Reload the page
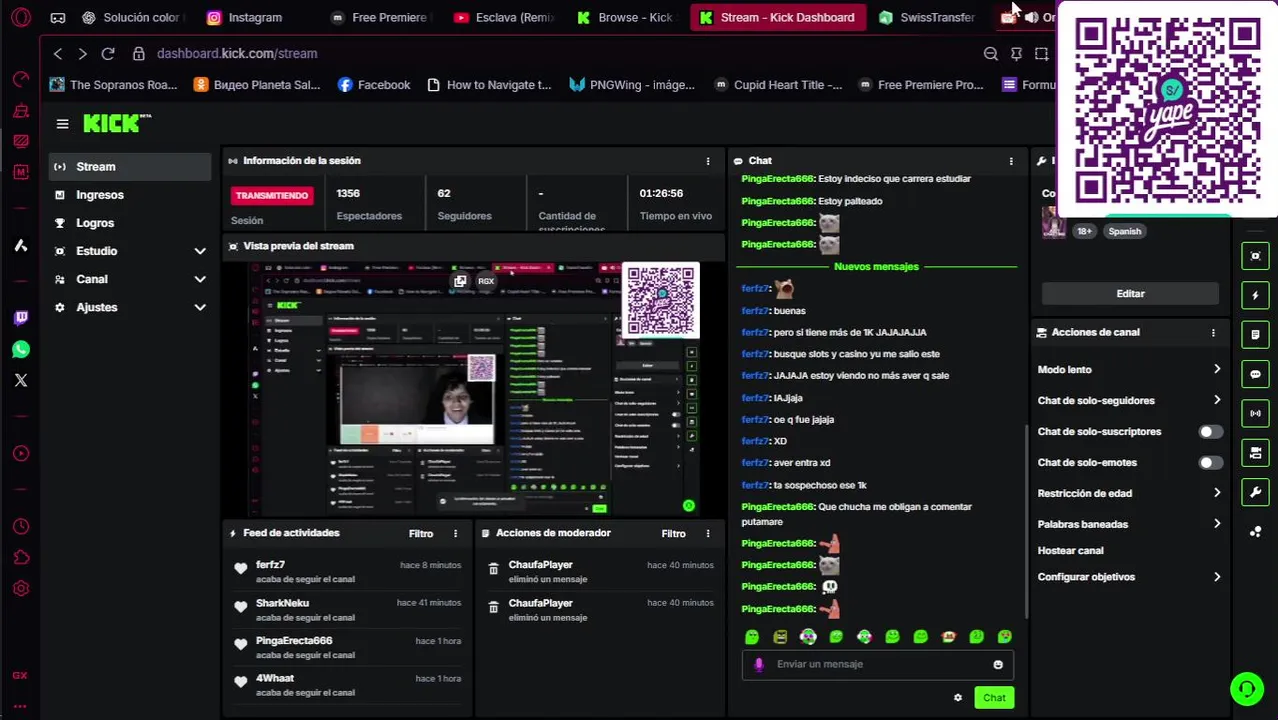Viewport: 1278px width, 720px height. [x=108, y=53]
